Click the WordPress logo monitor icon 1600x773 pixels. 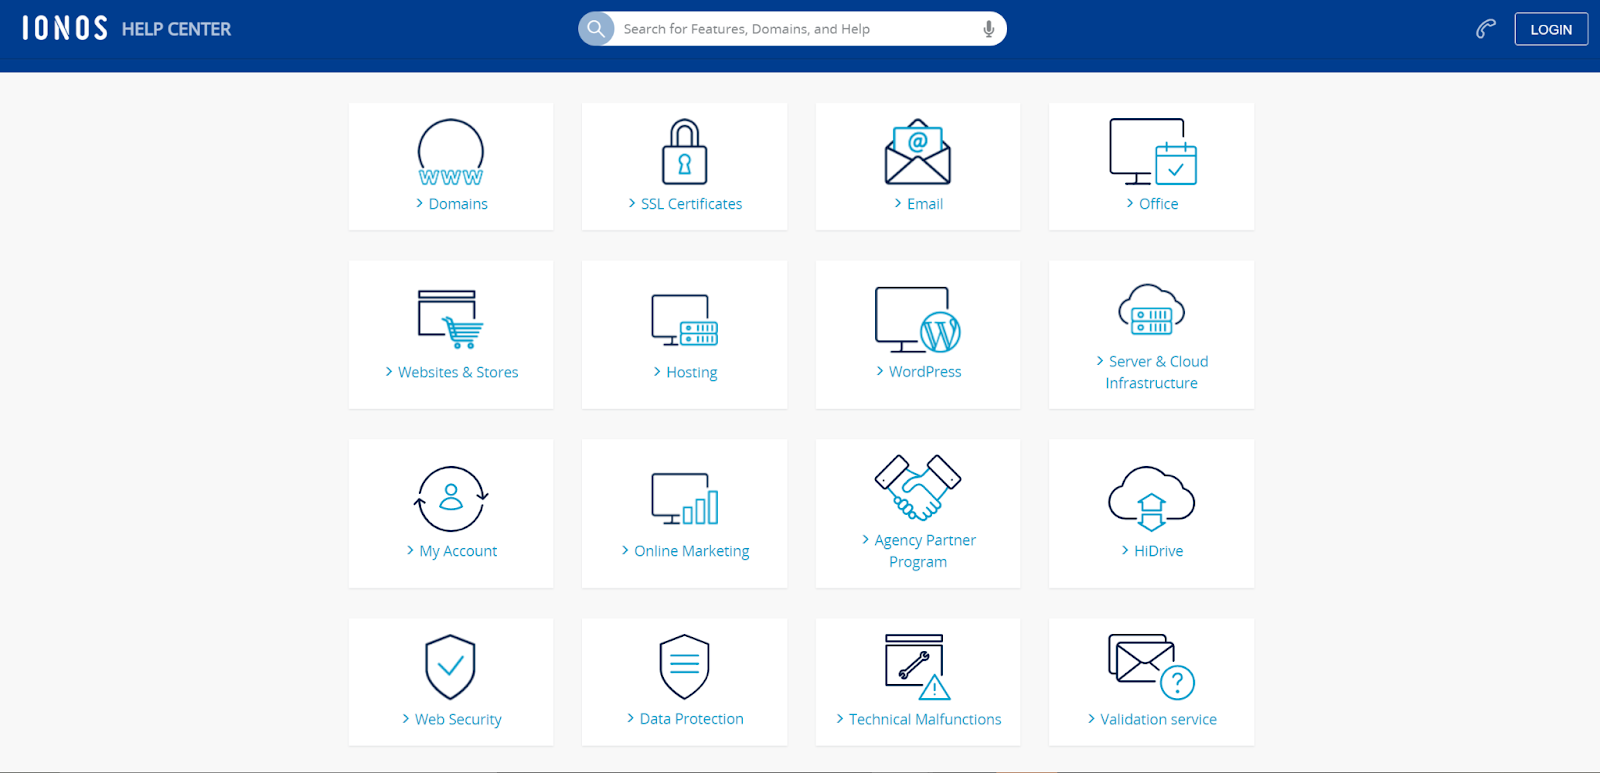(918, 320)
